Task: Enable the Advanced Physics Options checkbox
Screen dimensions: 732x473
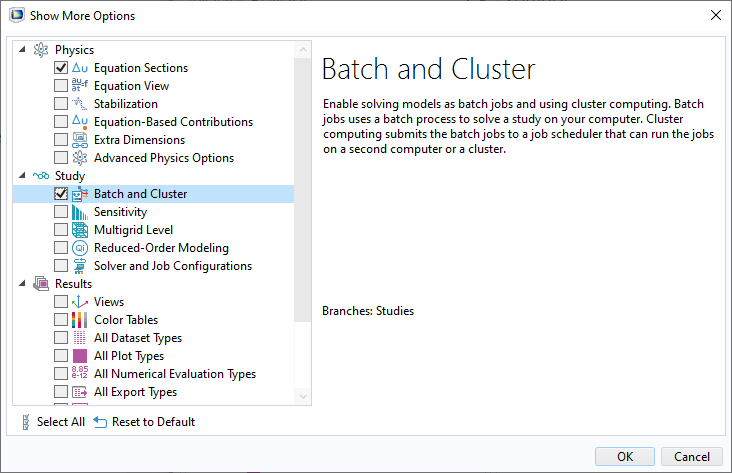Action: click(x=61, y=158)
